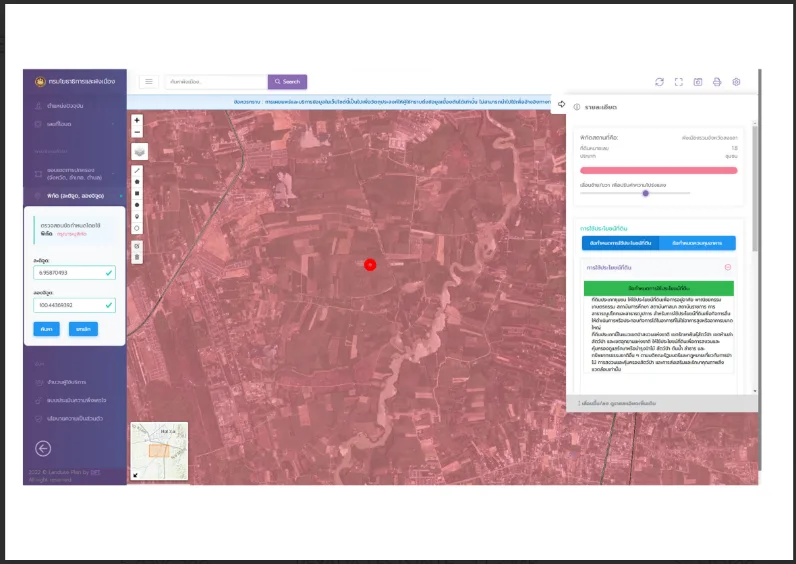Click the print icon
Screen dimensions: 796x564
[717, 82]
